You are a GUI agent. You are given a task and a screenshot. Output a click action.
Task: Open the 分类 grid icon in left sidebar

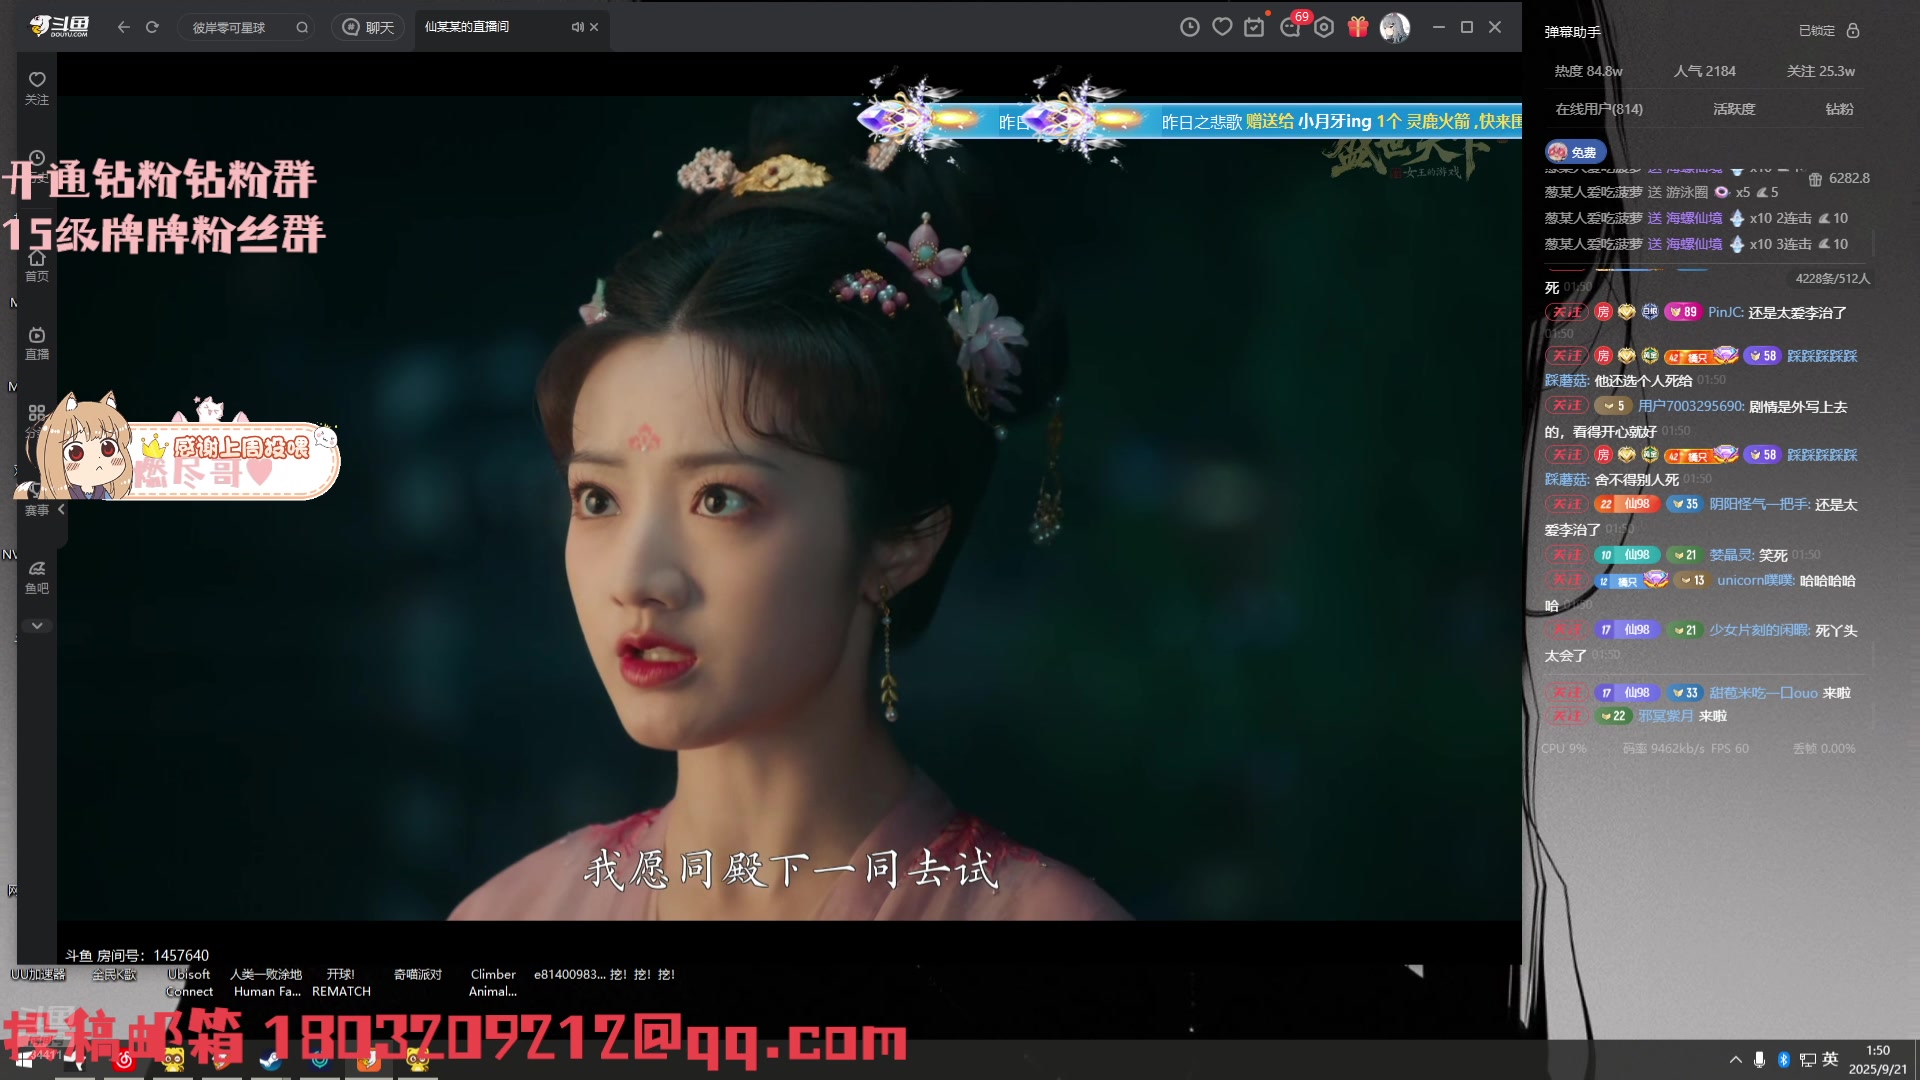pyautogui.click(x=37, y=413)
